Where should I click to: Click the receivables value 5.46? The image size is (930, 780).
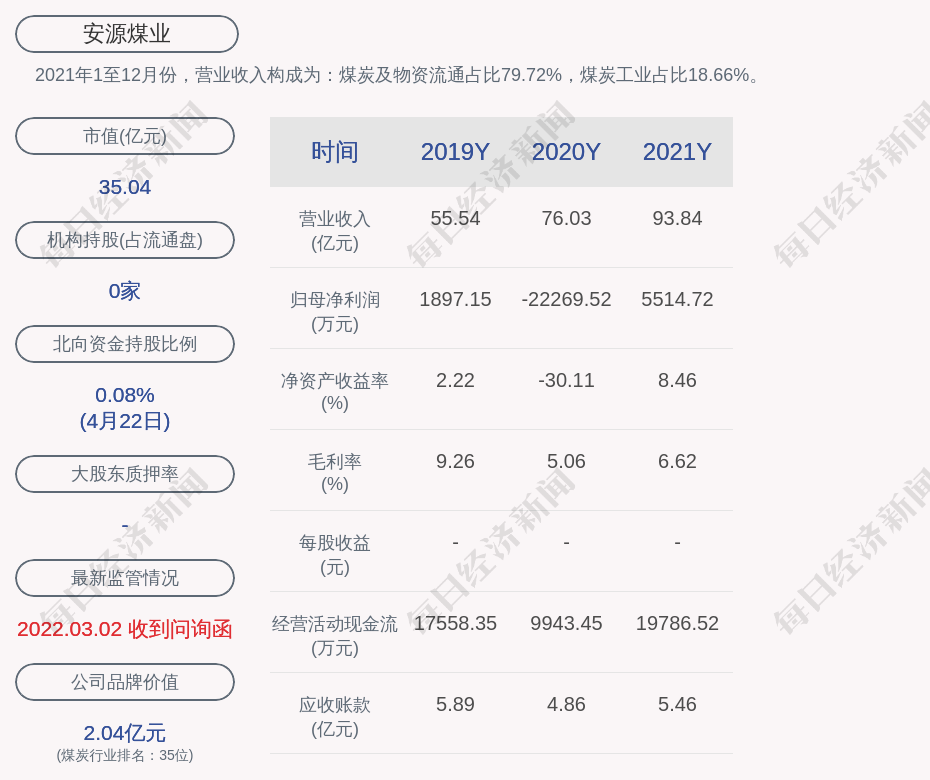pos(677,705)
